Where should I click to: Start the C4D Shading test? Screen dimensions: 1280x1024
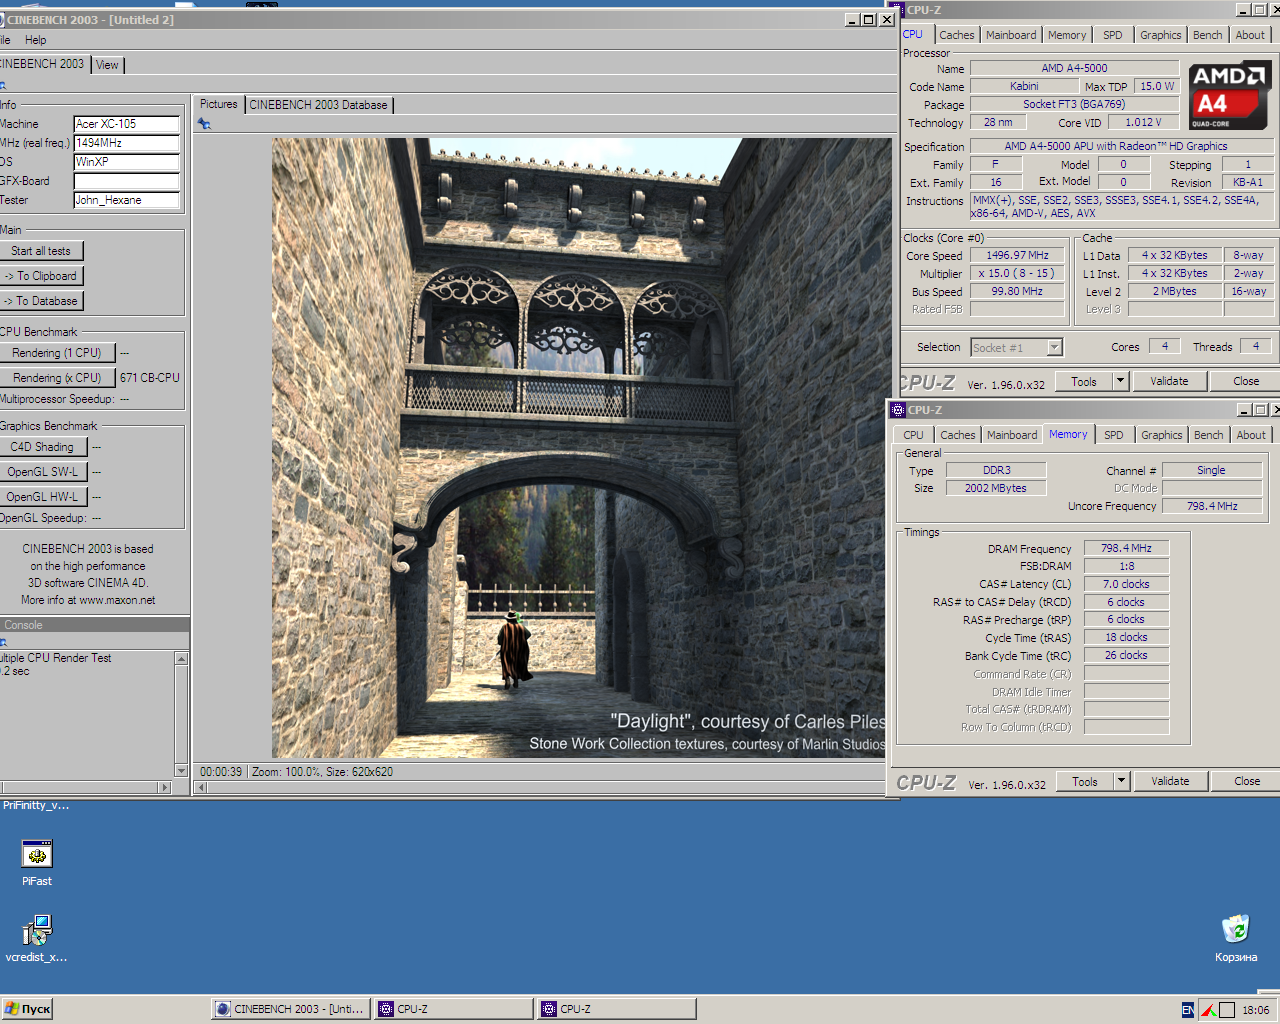coord(43,447)
